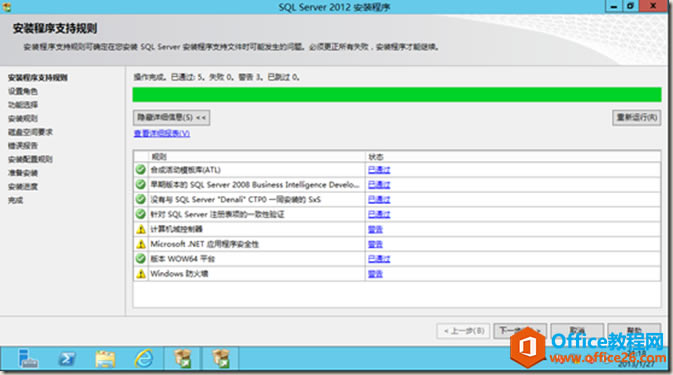
Task: Launch Internet Explorer from the taskbar
Action: [x=144, y=358]
